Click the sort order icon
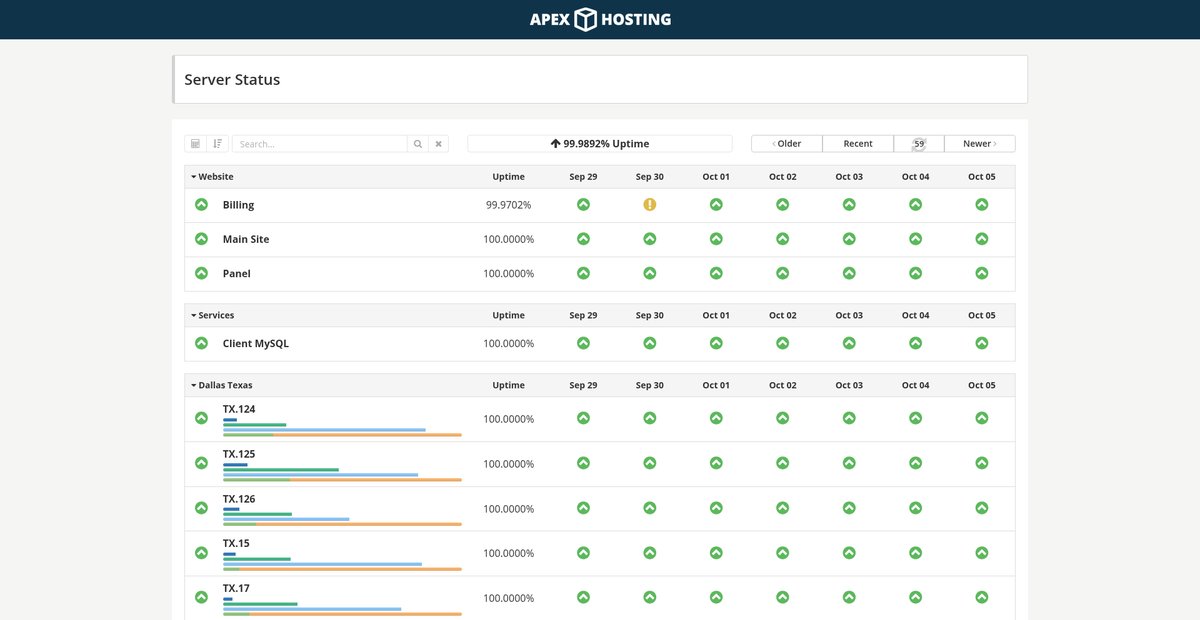The width and height of the screenshot is (1200, 620). [218, 144]
